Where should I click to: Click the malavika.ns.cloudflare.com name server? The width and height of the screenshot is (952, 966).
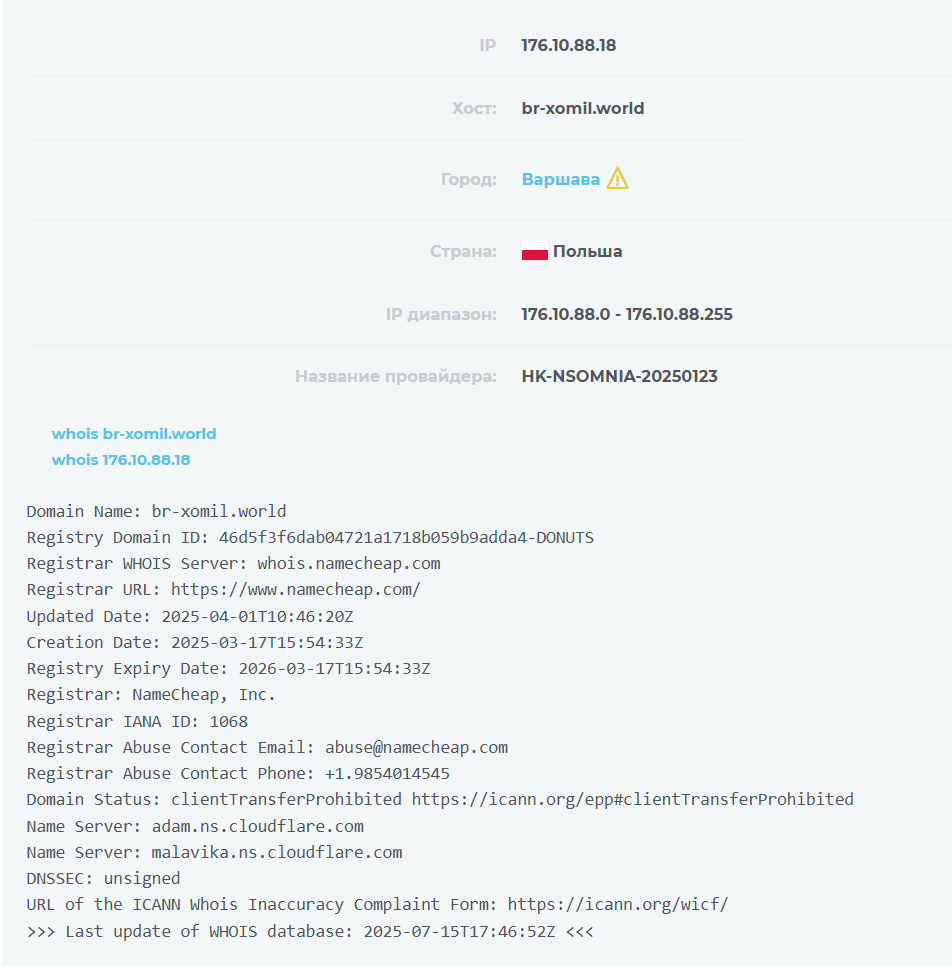(277, 852)
